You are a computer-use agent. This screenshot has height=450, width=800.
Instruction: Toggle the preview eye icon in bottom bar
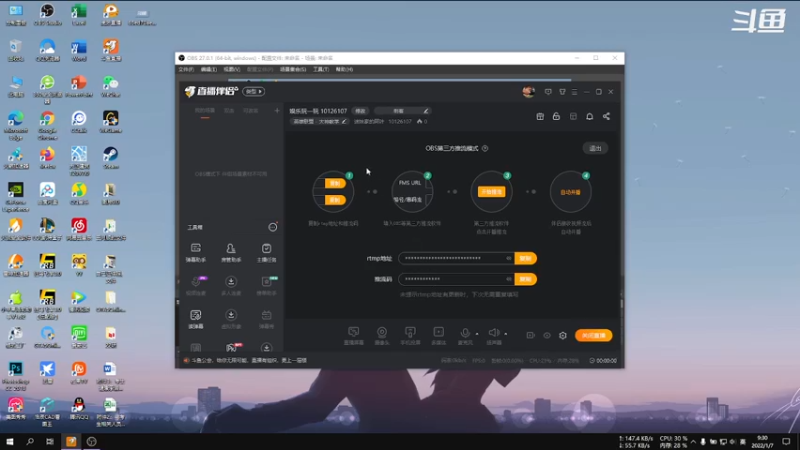547,335
